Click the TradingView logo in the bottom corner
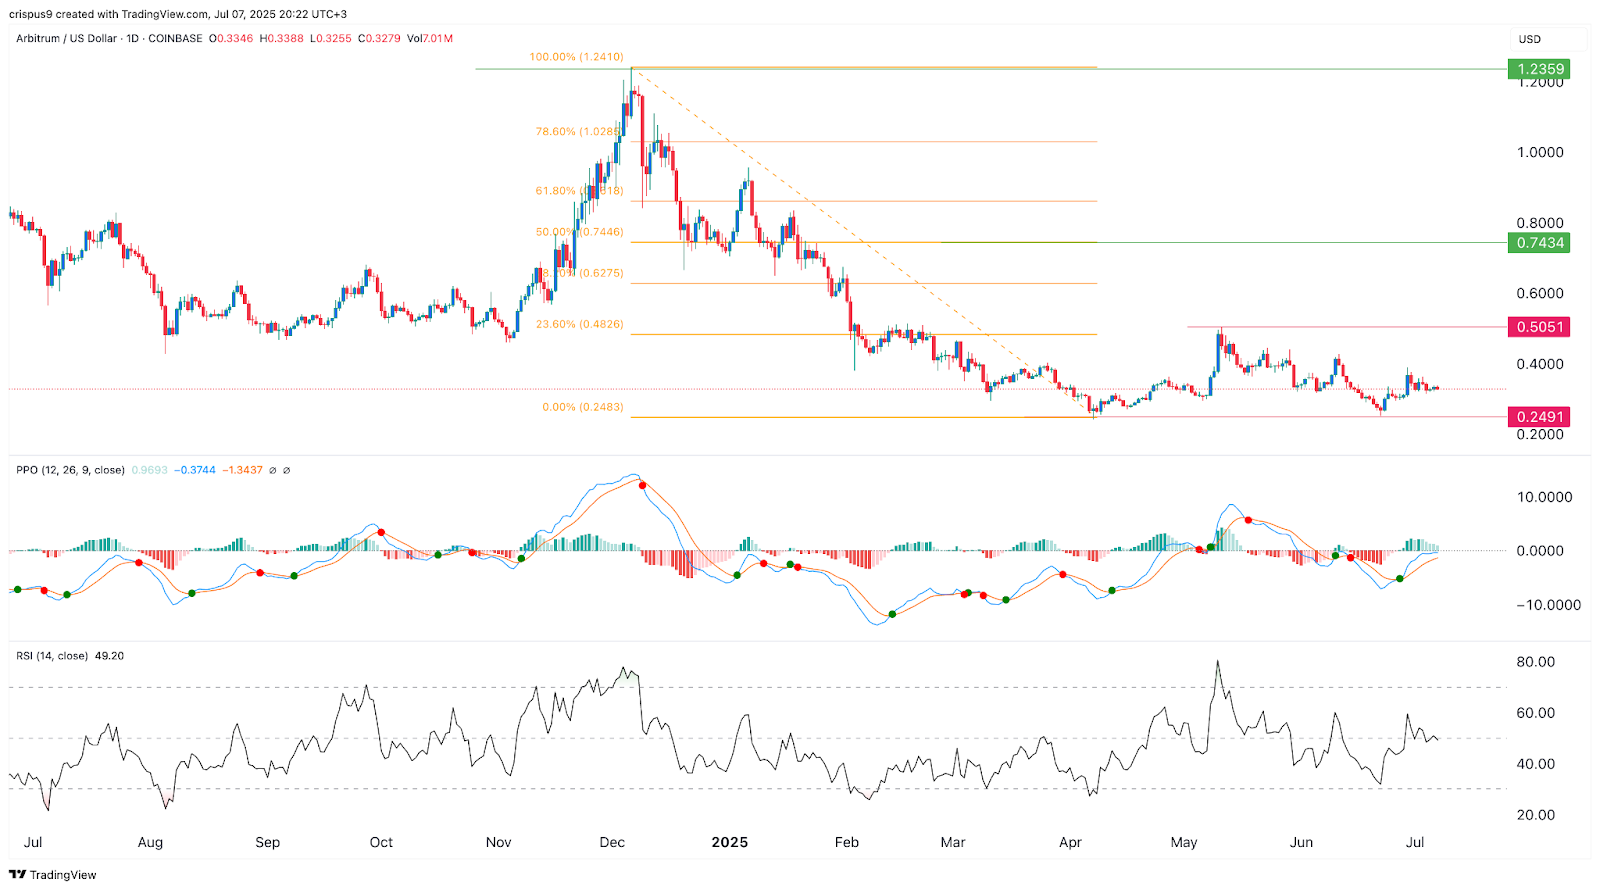This screenshot has width=1600, height=890. (53, 875)
